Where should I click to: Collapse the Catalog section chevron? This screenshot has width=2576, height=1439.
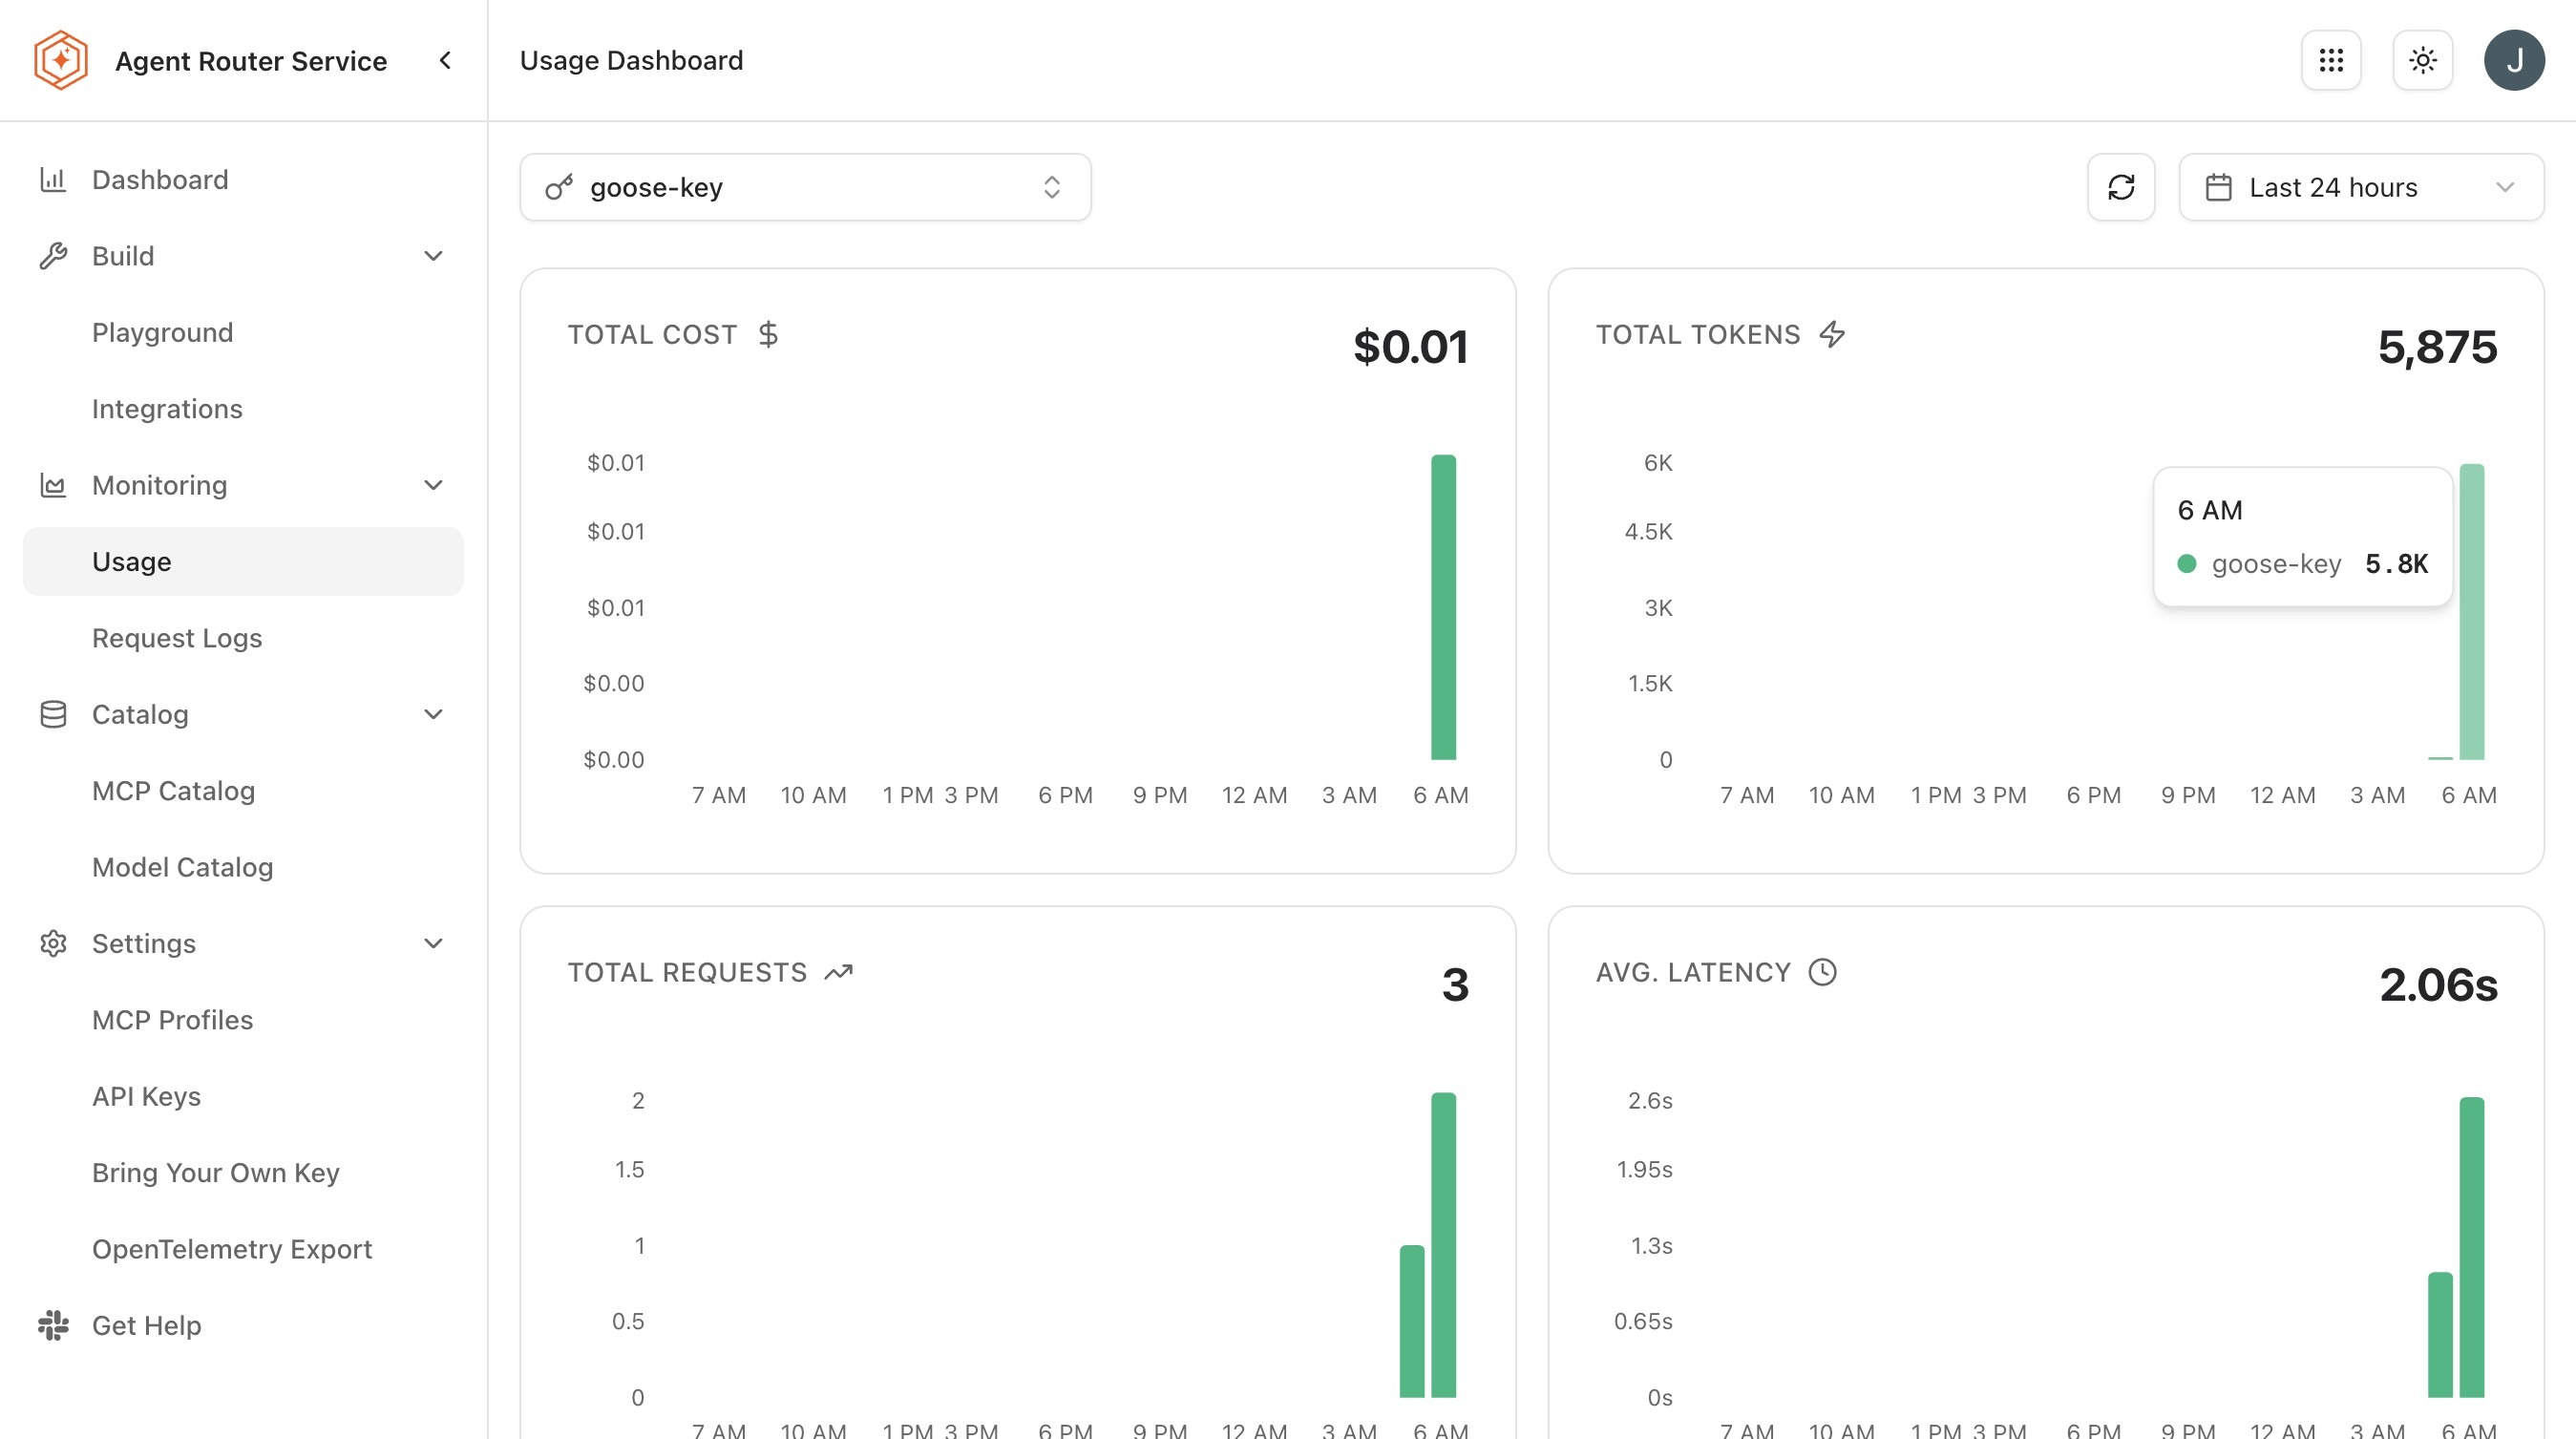pyautogui.click(x=433, y=714)
